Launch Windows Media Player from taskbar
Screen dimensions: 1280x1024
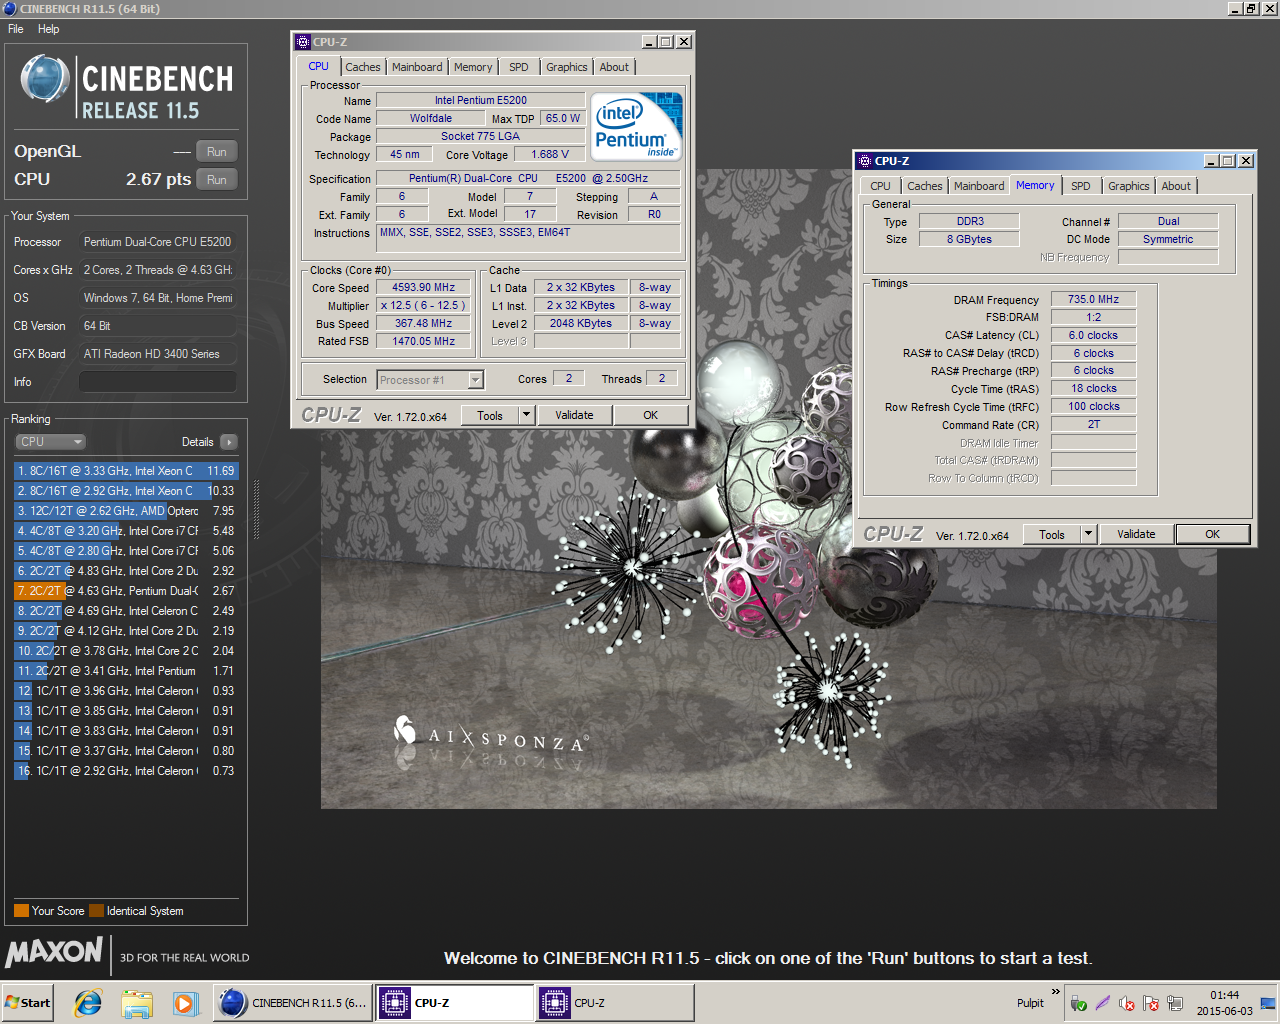tap(185, 1003)
